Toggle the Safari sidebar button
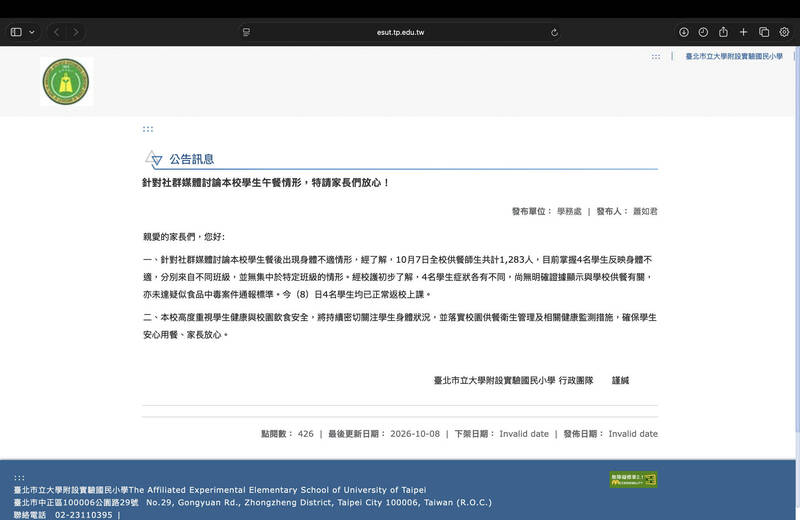800x520 pixels. pos(16,32)
